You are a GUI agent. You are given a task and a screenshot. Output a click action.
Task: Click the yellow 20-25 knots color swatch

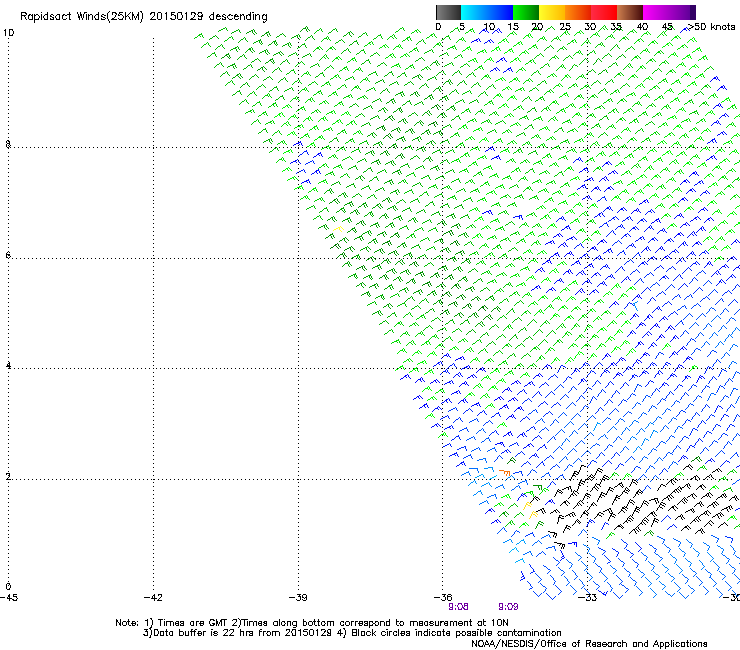(x=552, y=12)
